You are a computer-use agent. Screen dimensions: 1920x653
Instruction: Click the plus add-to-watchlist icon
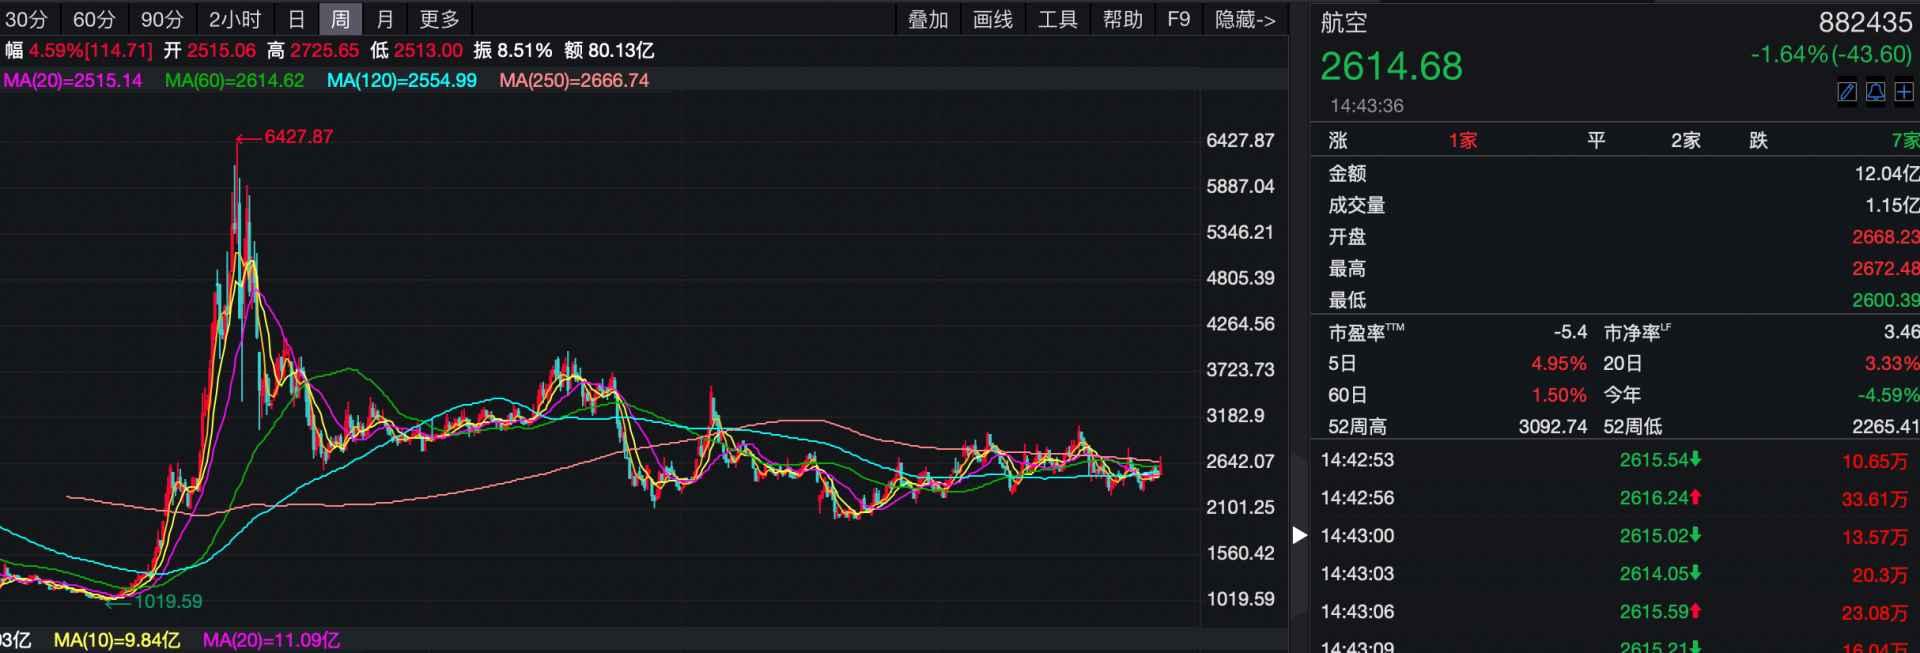(x=1904, y=92)
